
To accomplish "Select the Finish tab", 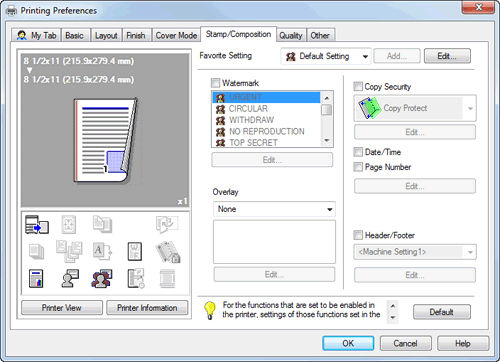I will click(136, 35).
